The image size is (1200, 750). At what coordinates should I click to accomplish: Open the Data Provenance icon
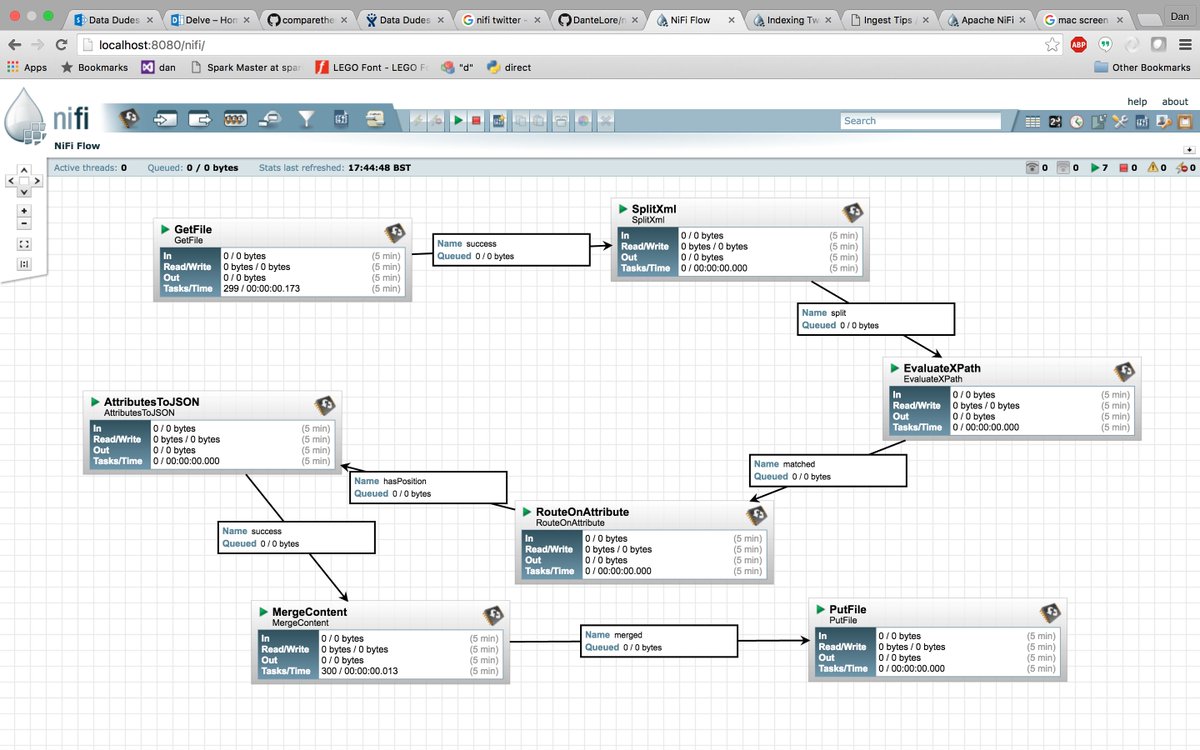point(1098,121)
